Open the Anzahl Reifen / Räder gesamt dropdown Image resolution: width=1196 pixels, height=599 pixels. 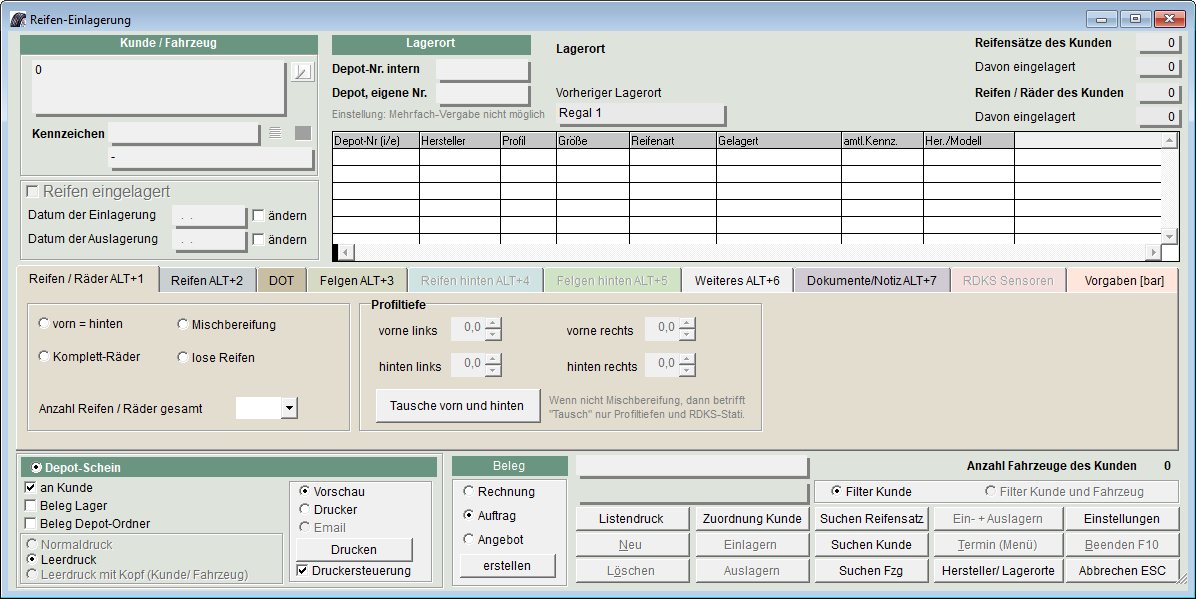[x=289, y=408]
